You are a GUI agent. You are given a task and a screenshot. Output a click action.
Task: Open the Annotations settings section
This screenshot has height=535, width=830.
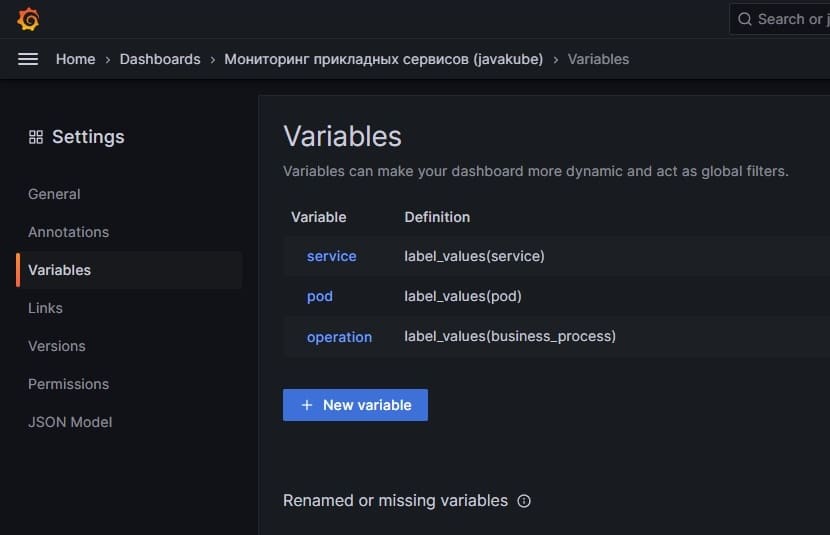(68, 232)
